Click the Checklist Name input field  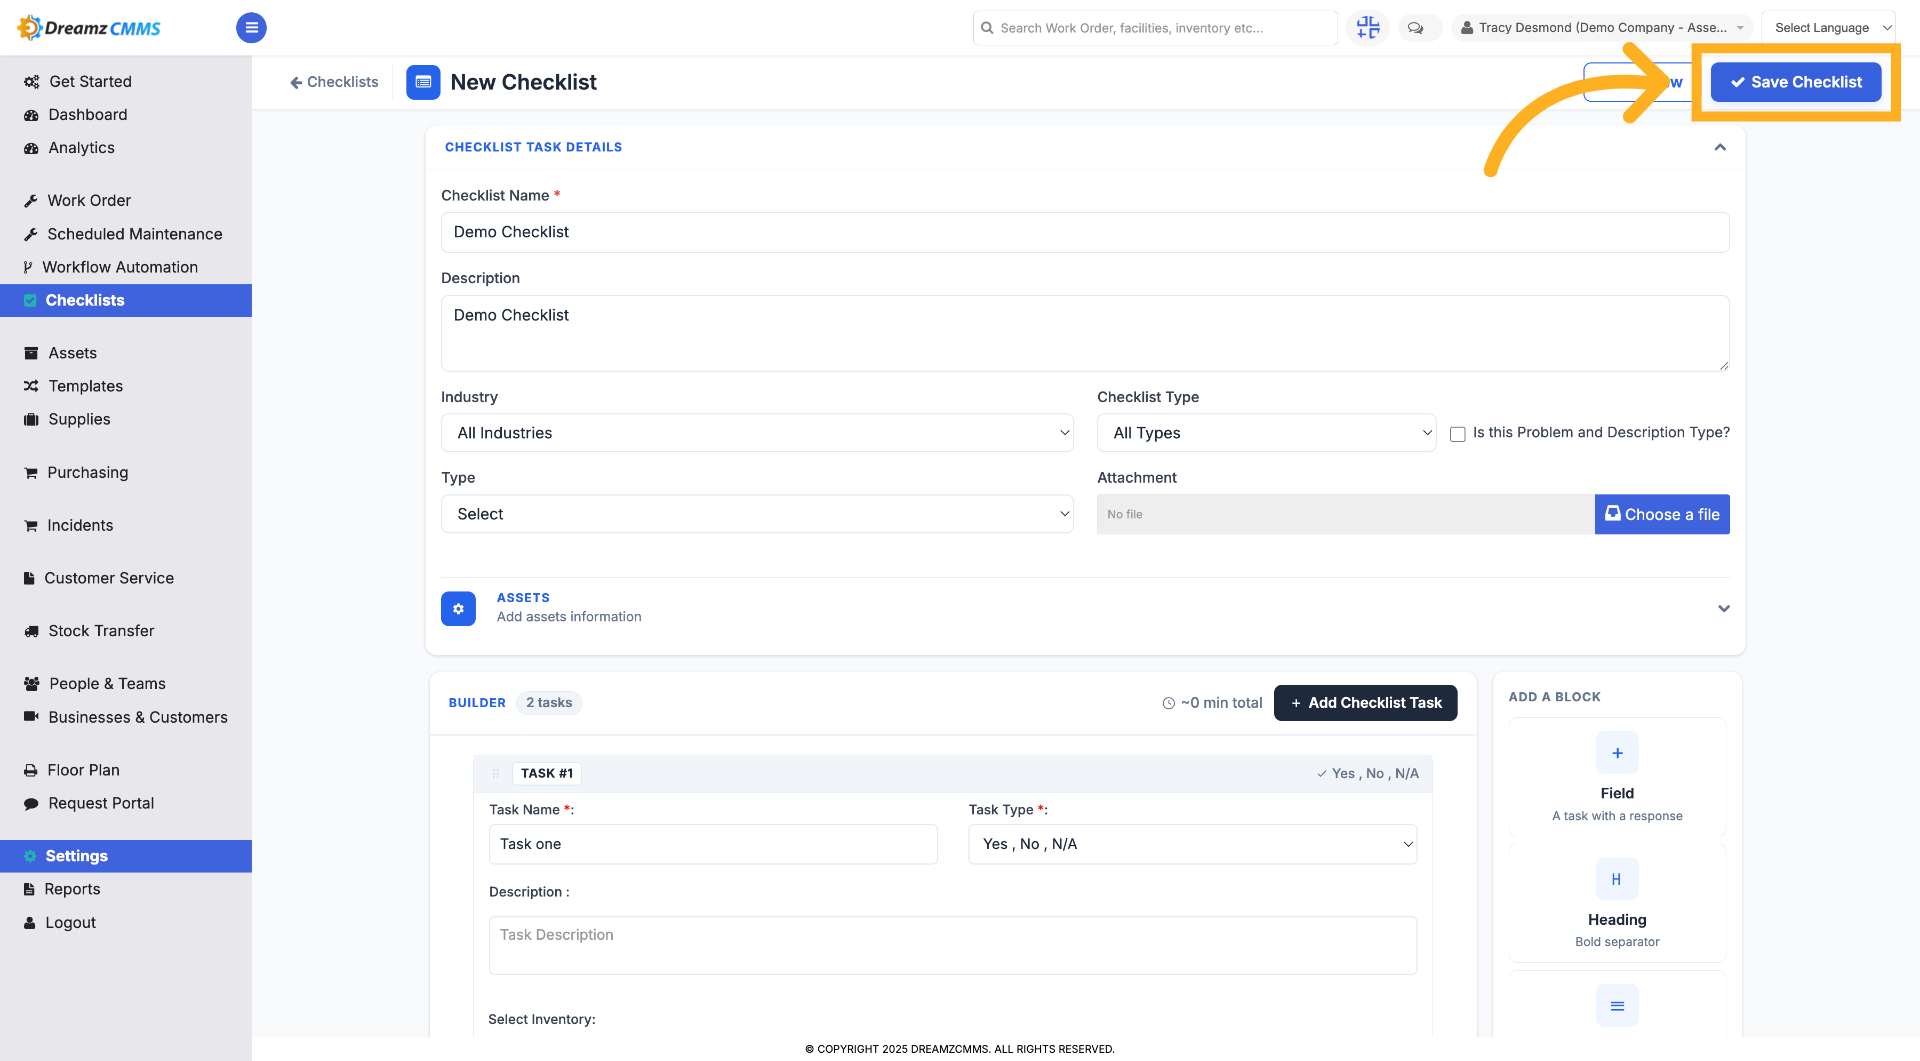[x=1085, y=232]
